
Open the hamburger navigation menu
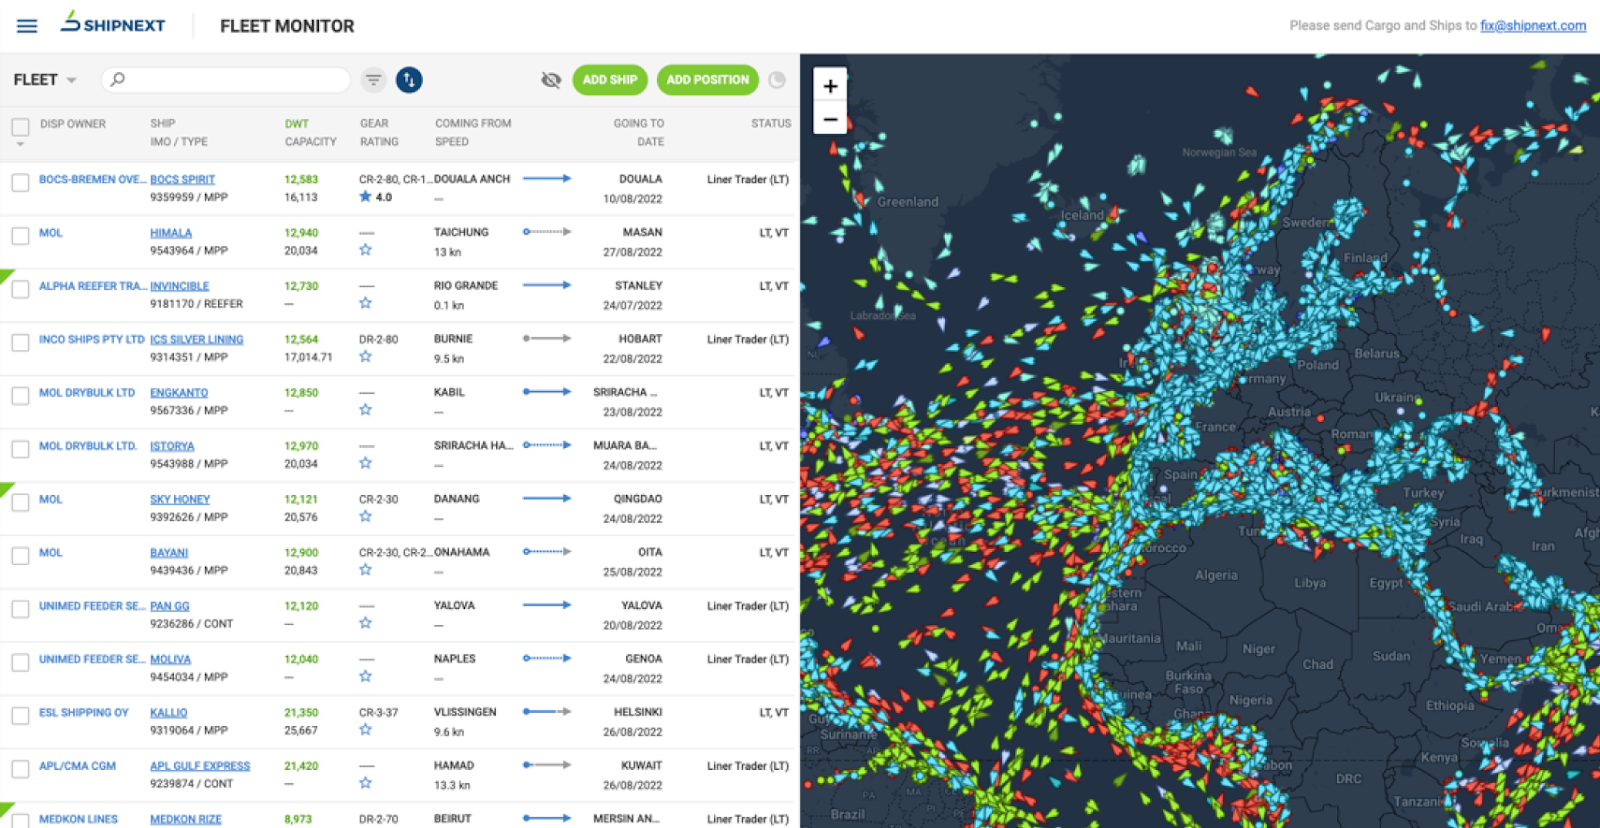(27, 26)
